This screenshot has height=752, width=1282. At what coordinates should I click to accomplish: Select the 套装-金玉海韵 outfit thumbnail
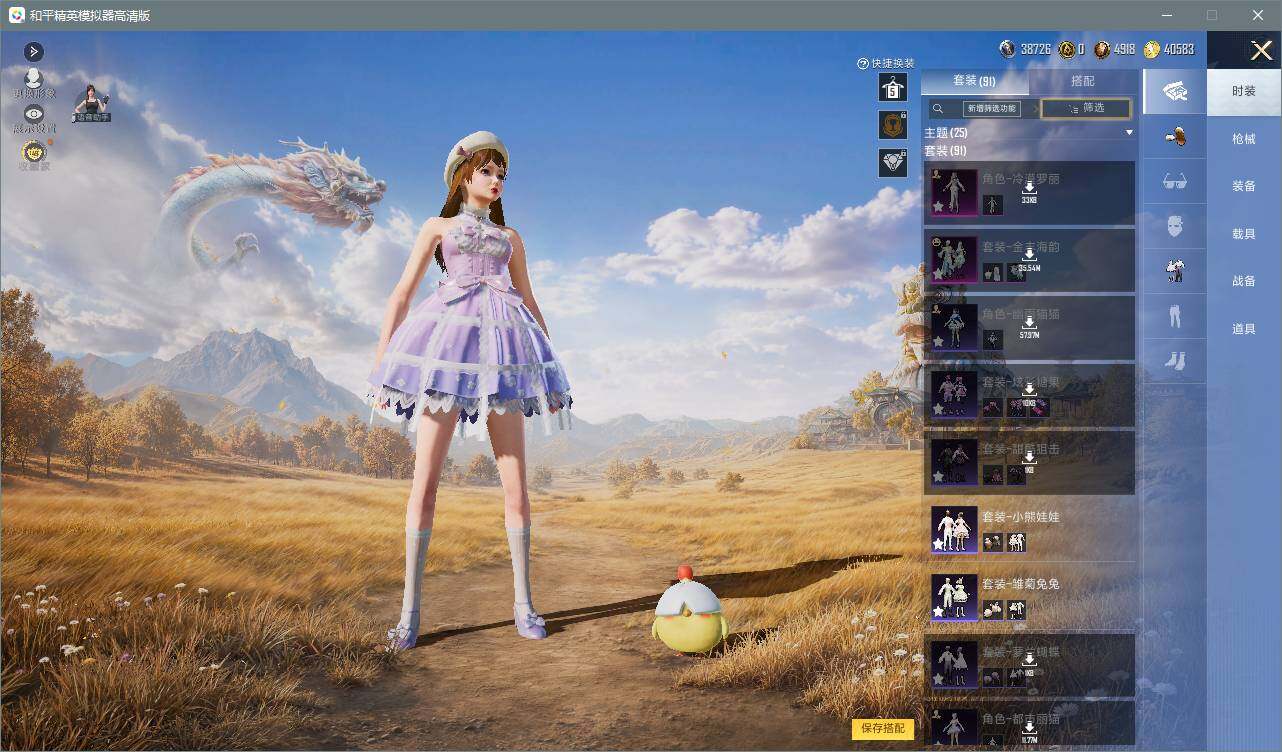[x=954, y=259]
